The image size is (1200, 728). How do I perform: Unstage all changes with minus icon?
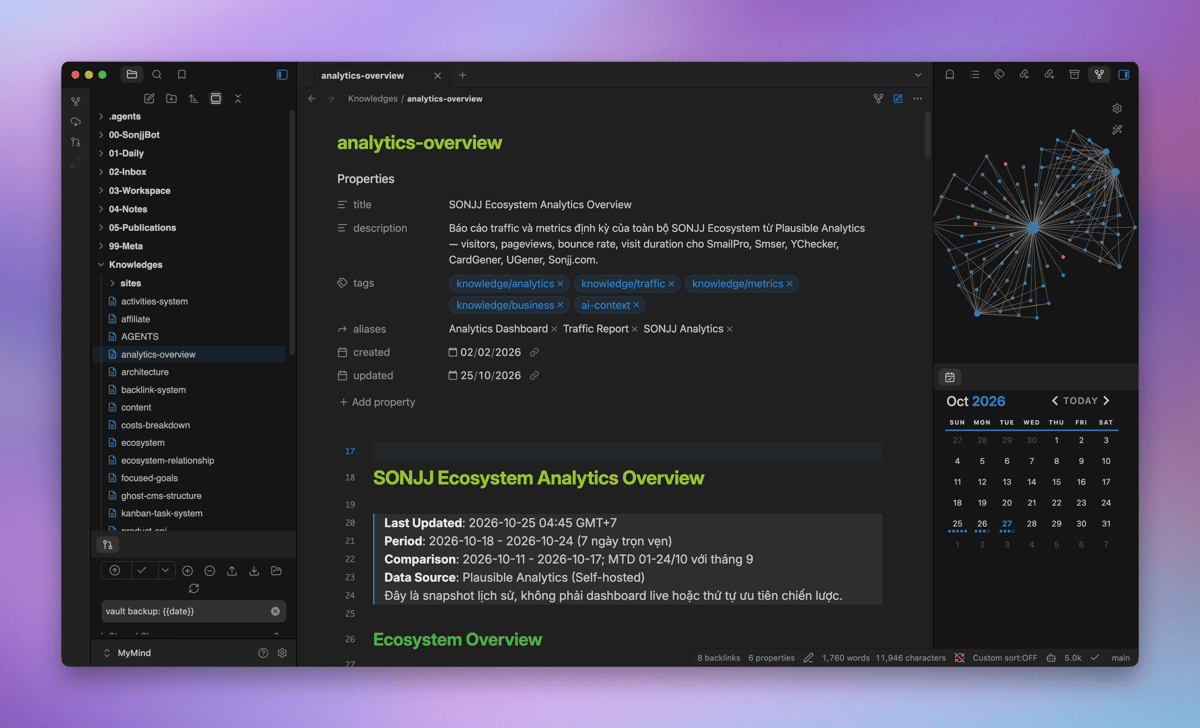click(209, 571)
